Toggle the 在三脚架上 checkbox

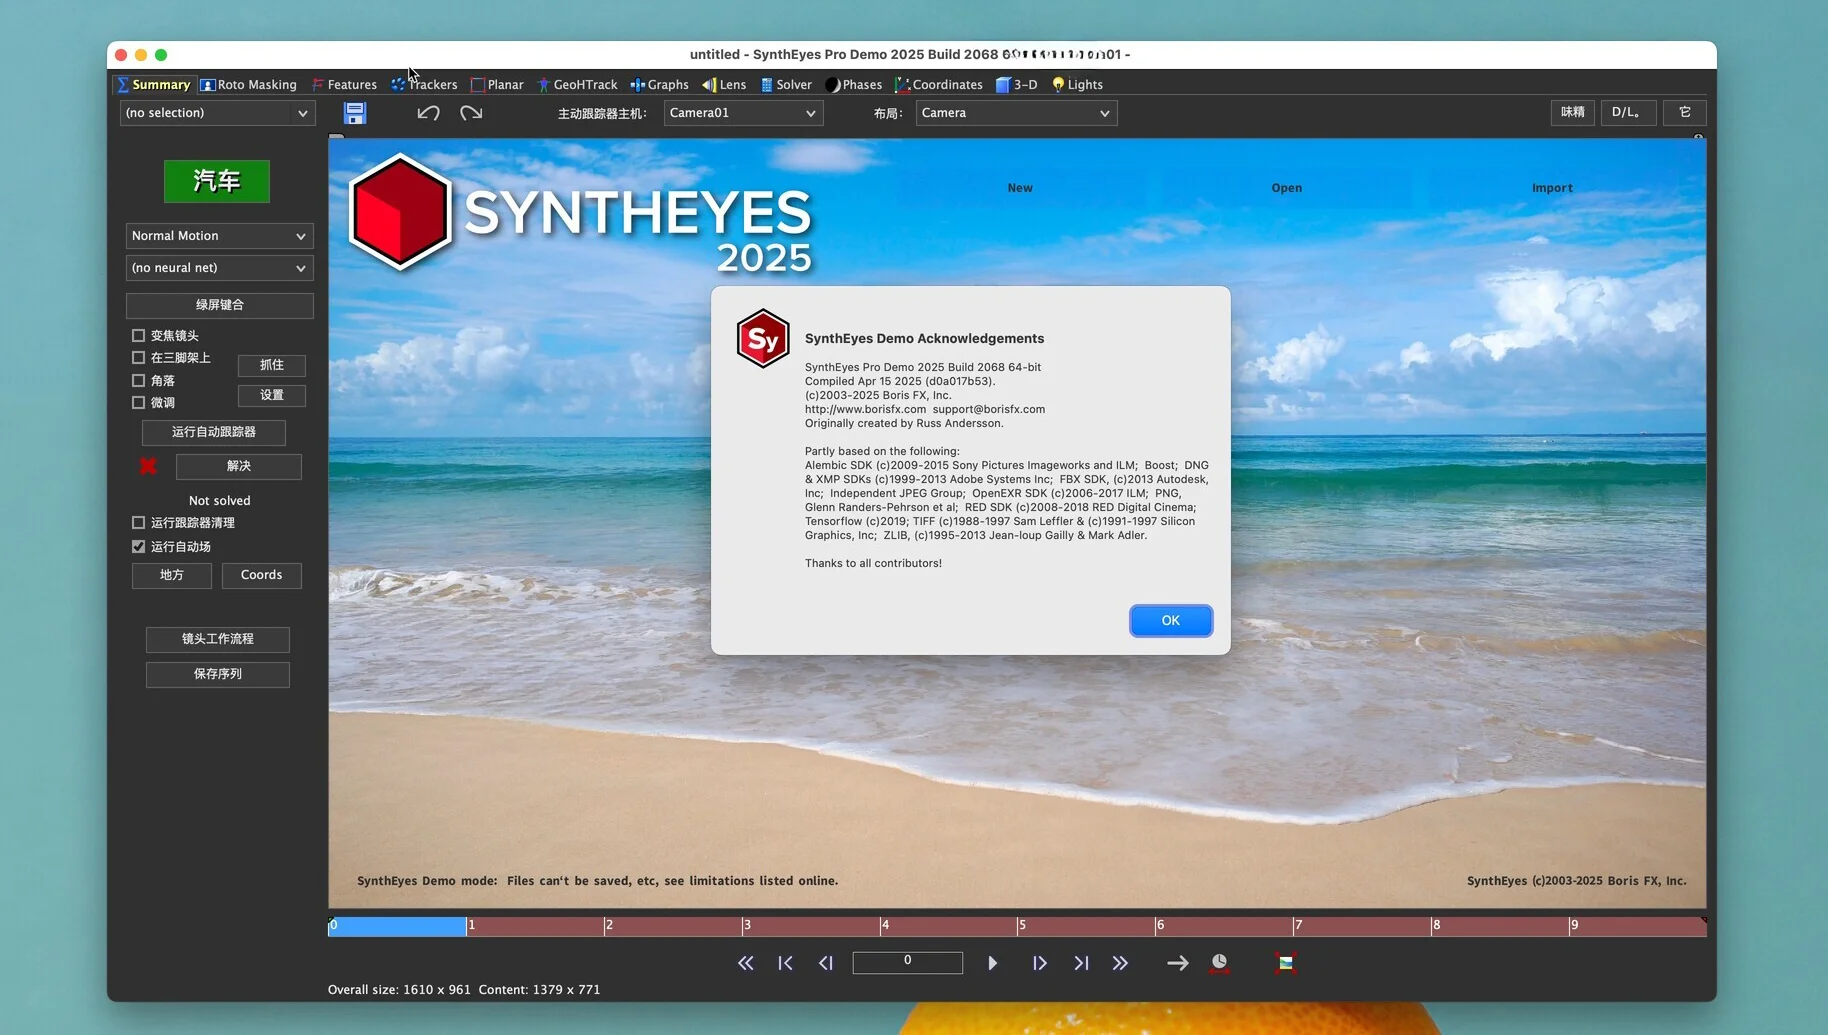pyautogui.click(x=139, y=358)
